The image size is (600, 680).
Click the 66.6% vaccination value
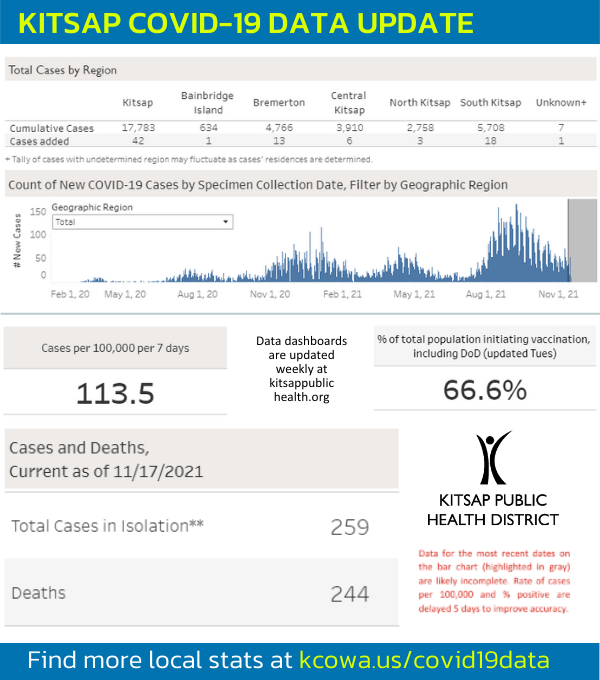point(485,390)
